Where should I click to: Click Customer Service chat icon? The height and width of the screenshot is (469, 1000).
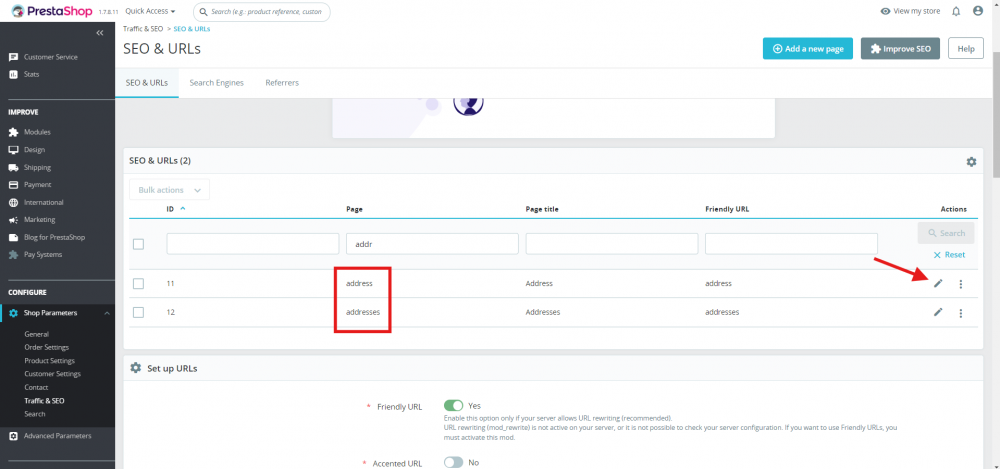click(13, 57)
